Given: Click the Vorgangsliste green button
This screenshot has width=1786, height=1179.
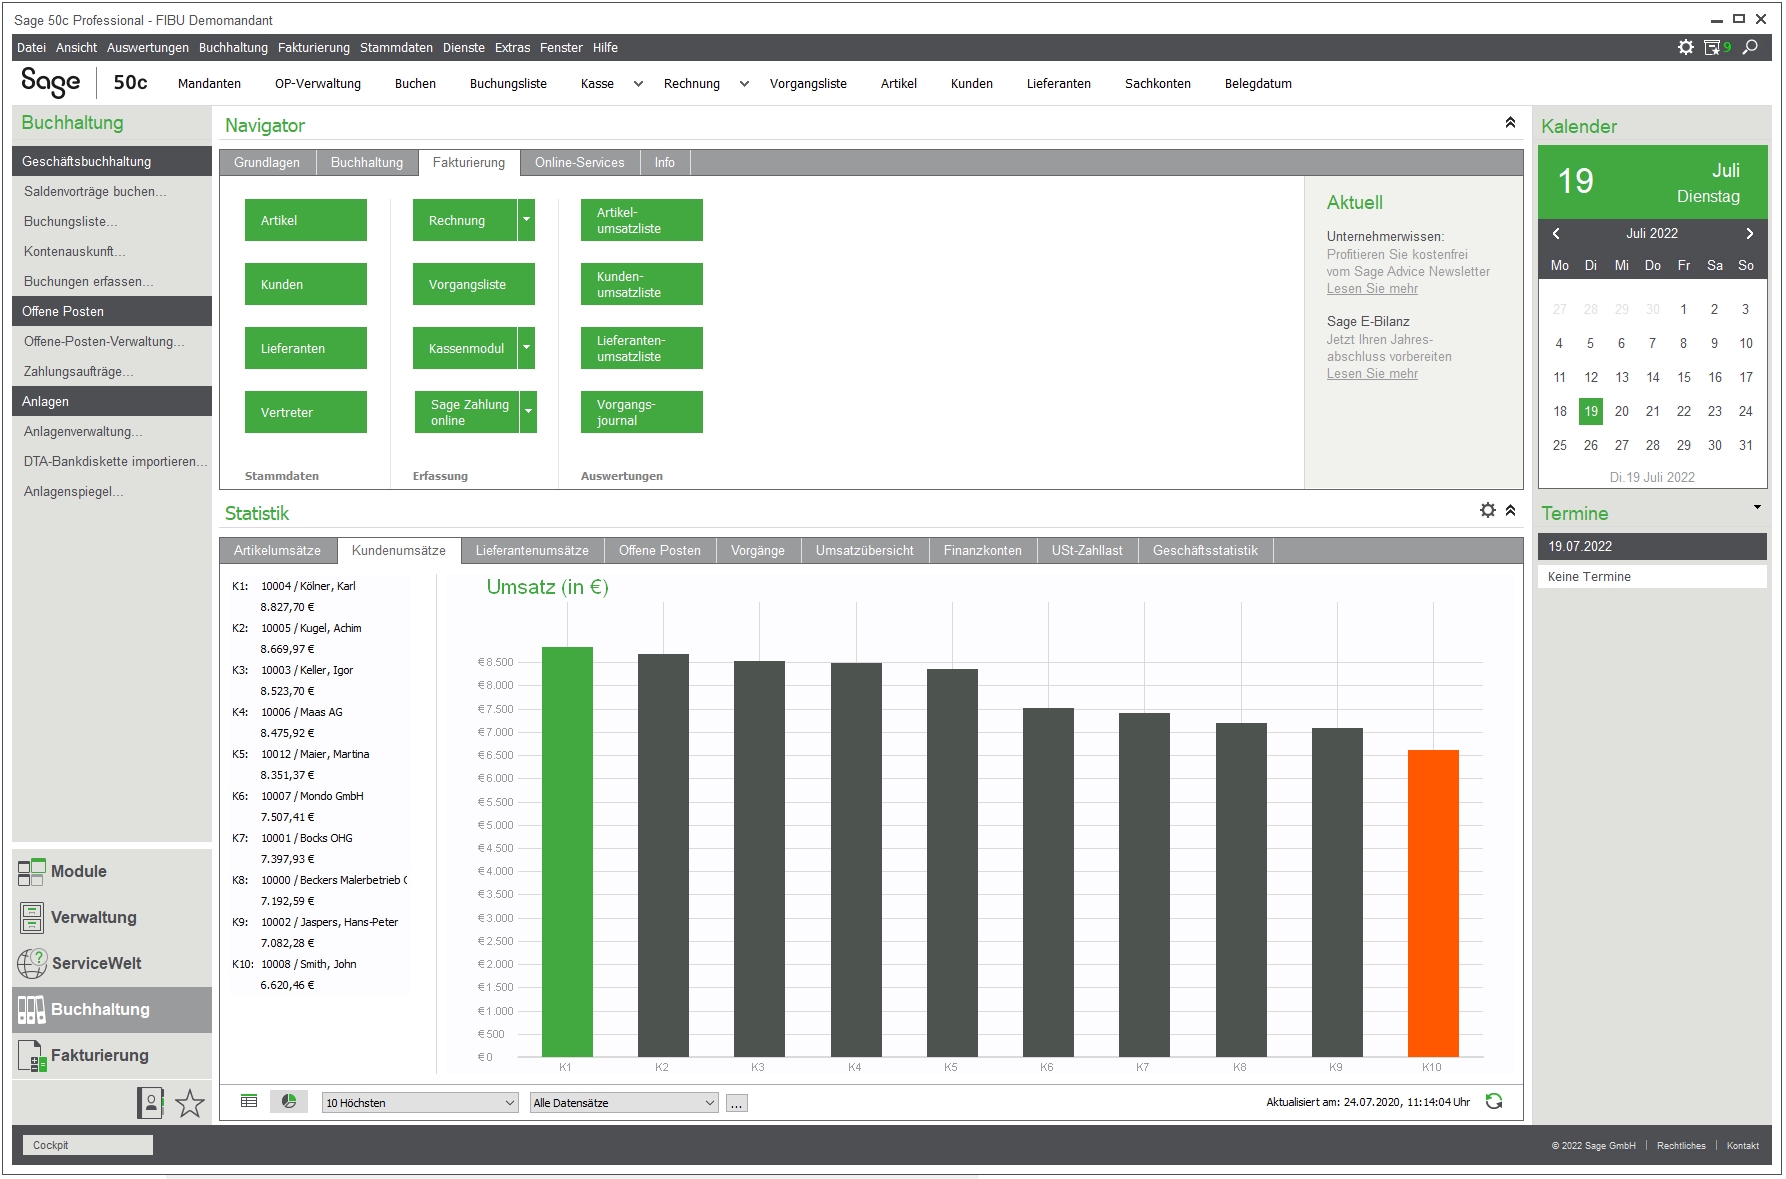Looking at the screenshot, I should coord(474,284).
